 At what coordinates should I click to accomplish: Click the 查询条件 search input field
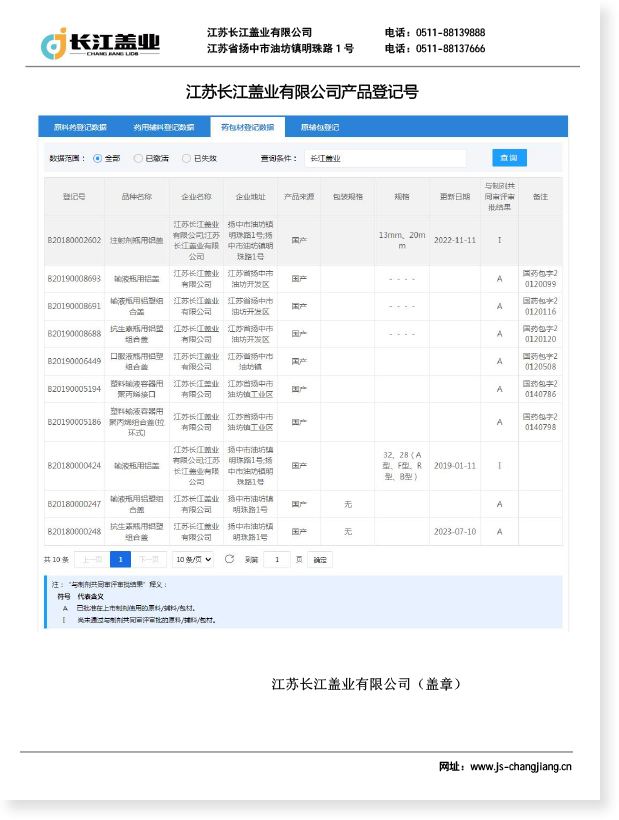click(385, 158)
